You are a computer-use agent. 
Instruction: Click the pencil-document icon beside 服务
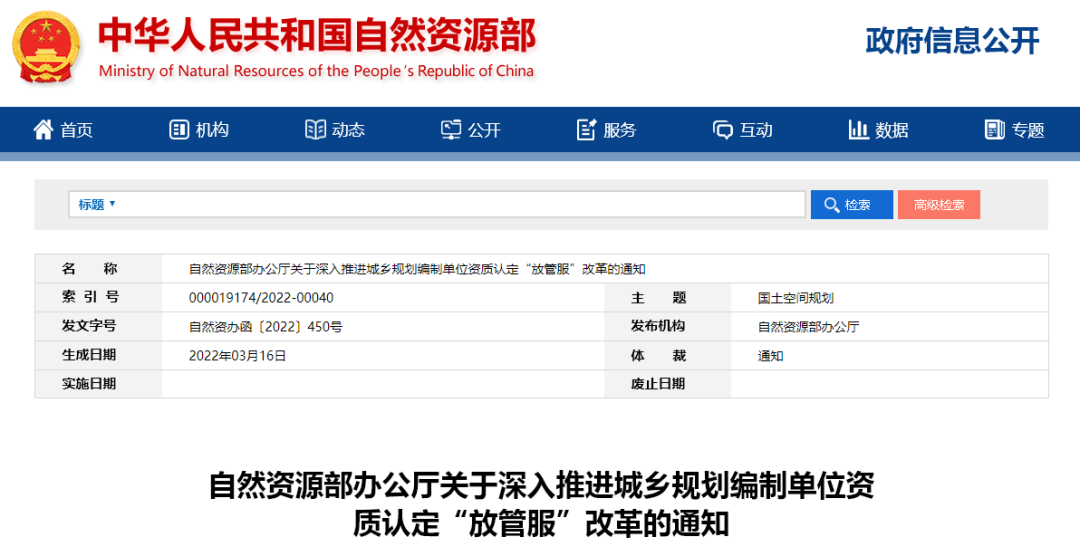click(x=587, y=130)
